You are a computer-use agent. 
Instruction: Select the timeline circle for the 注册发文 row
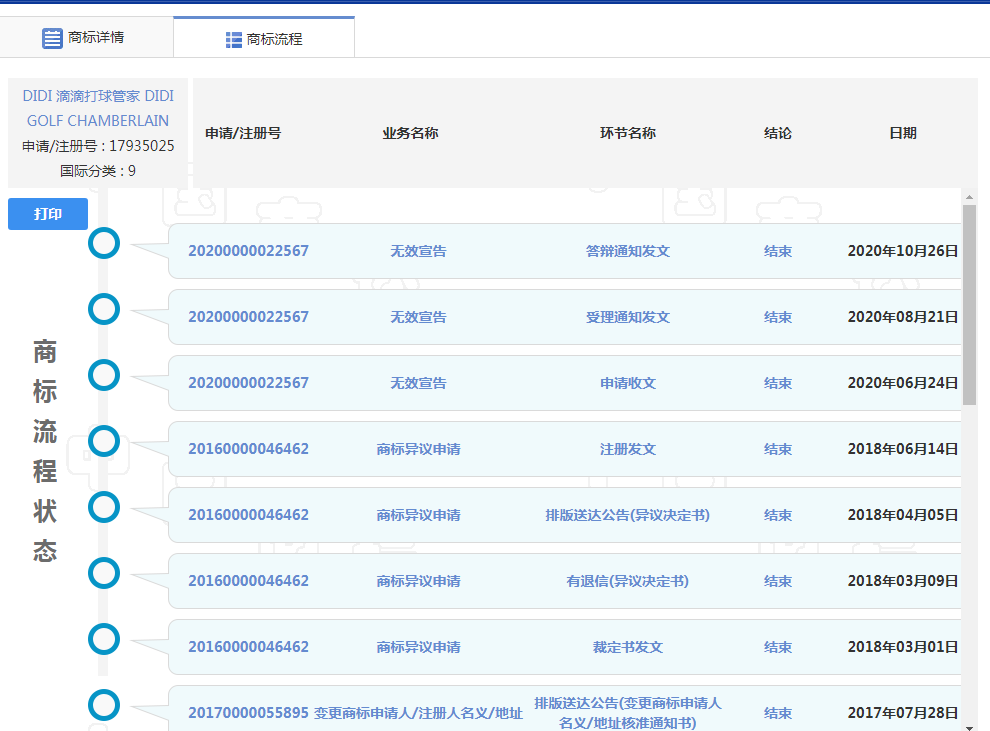tap(104, 441)
